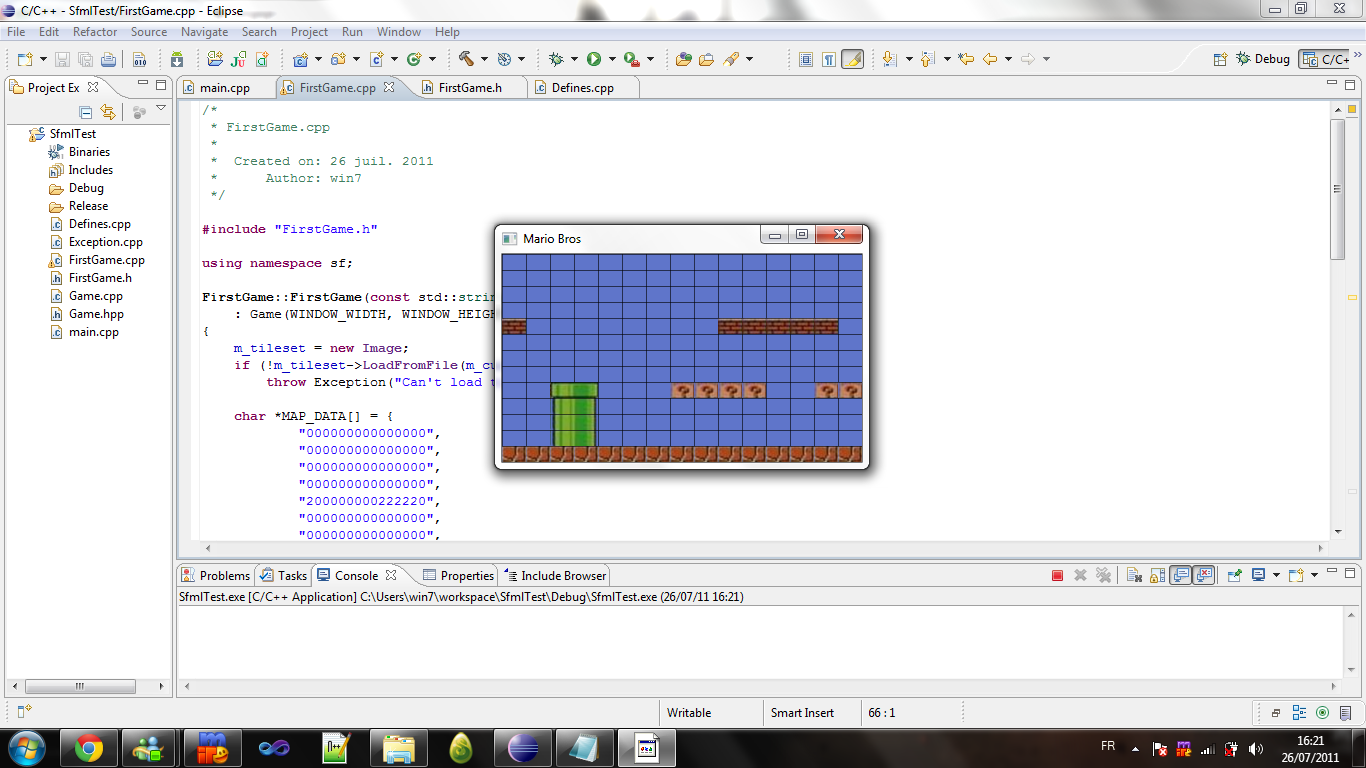Open the Navigate menu
The width and height of the screenshot is (1366, 768).
pos(204,32)
